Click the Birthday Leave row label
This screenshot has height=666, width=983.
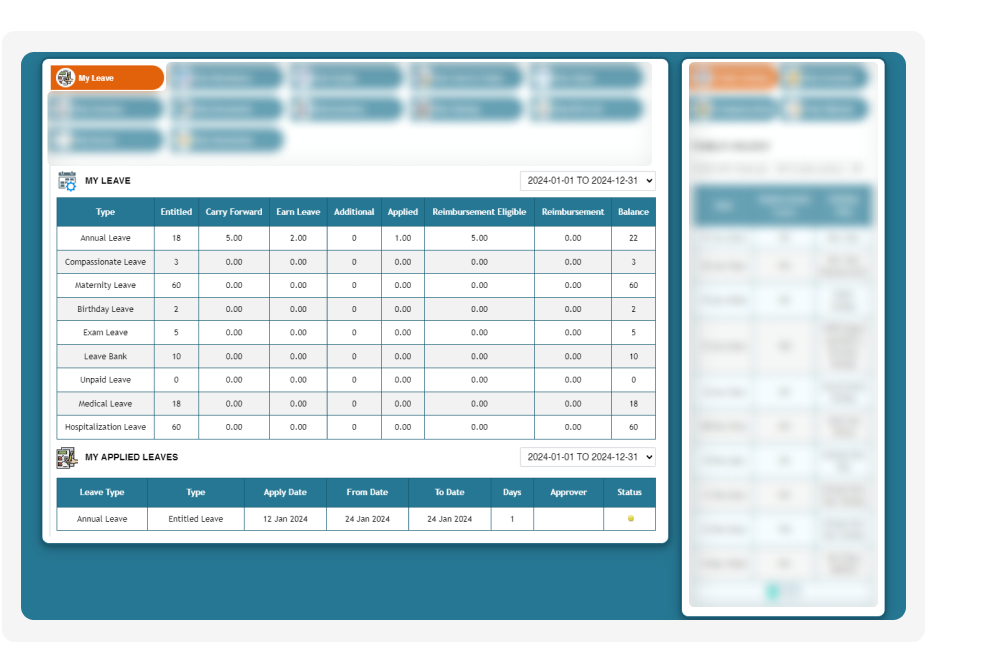(x=106, y=310)
